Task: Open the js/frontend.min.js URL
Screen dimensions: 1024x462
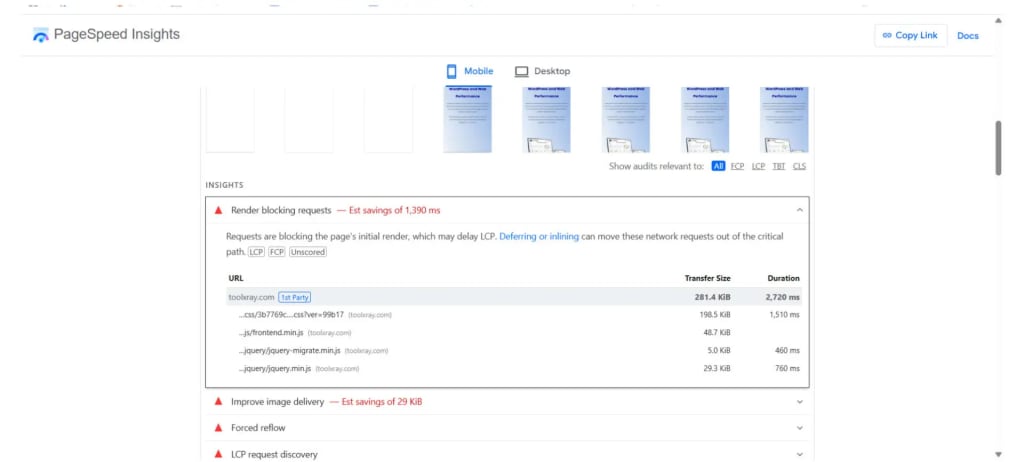Action: click(x=271, y=333)
